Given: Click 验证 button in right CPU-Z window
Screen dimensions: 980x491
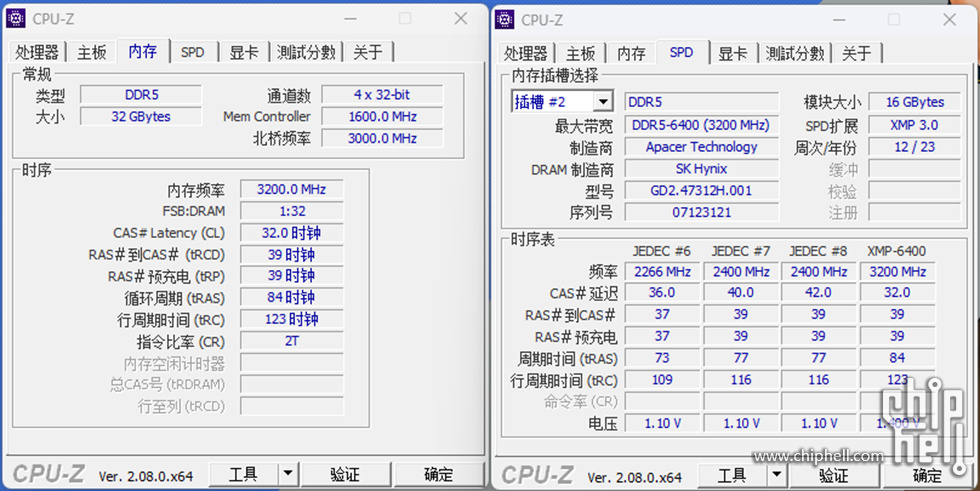Looking at the screenshot, I should coord(834,477).
